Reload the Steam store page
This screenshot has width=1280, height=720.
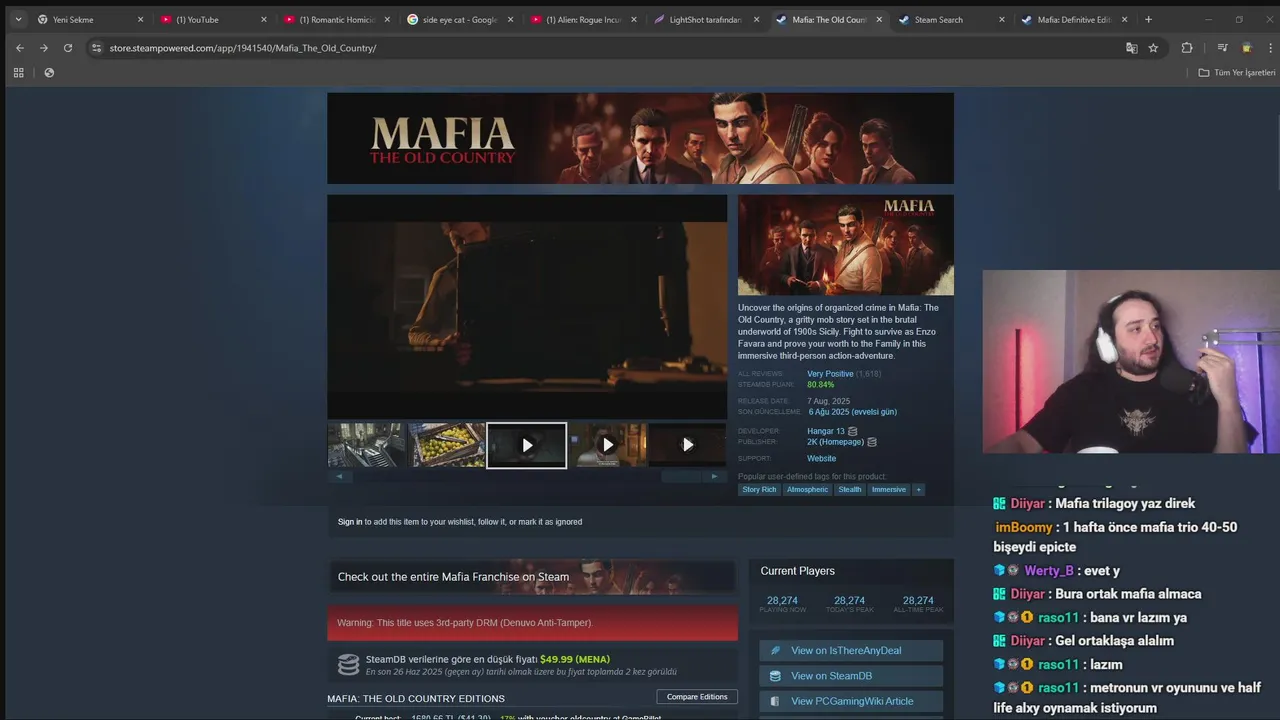pyautogui.click(x=68, y=48)
